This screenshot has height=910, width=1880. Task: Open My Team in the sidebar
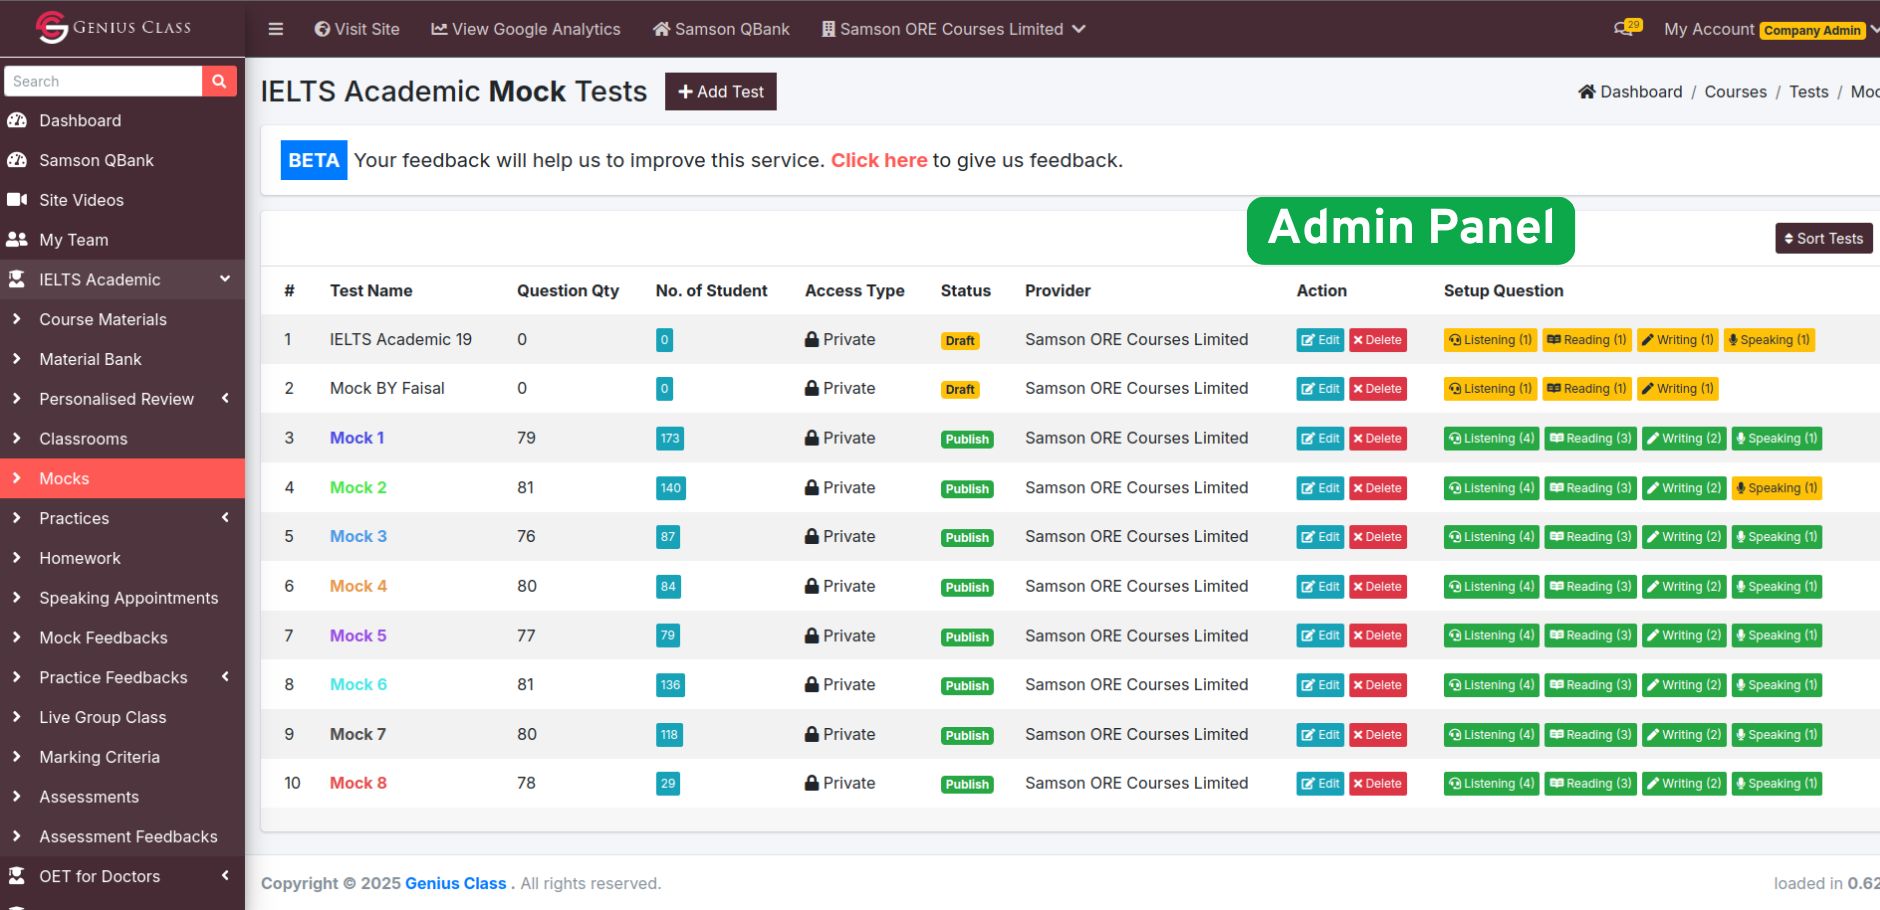coord(73,240)
